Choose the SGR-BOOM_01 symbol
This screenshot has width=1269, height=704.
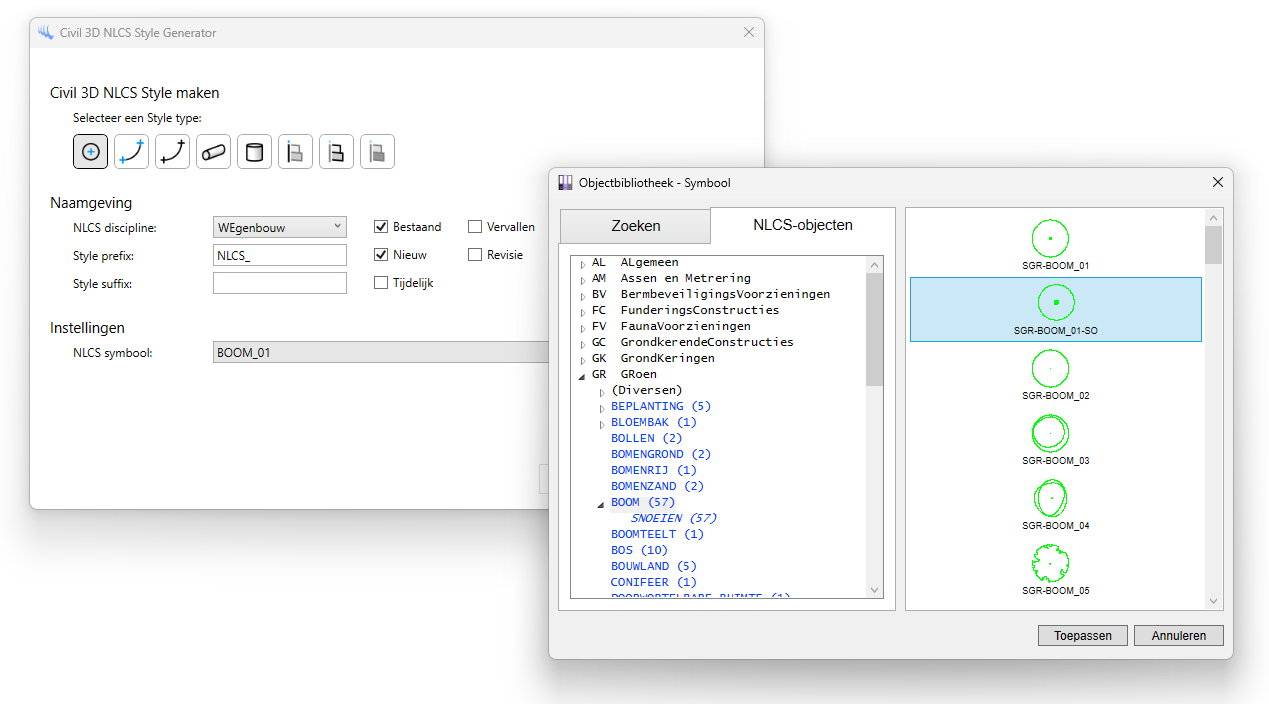[x=1050, y=245]
